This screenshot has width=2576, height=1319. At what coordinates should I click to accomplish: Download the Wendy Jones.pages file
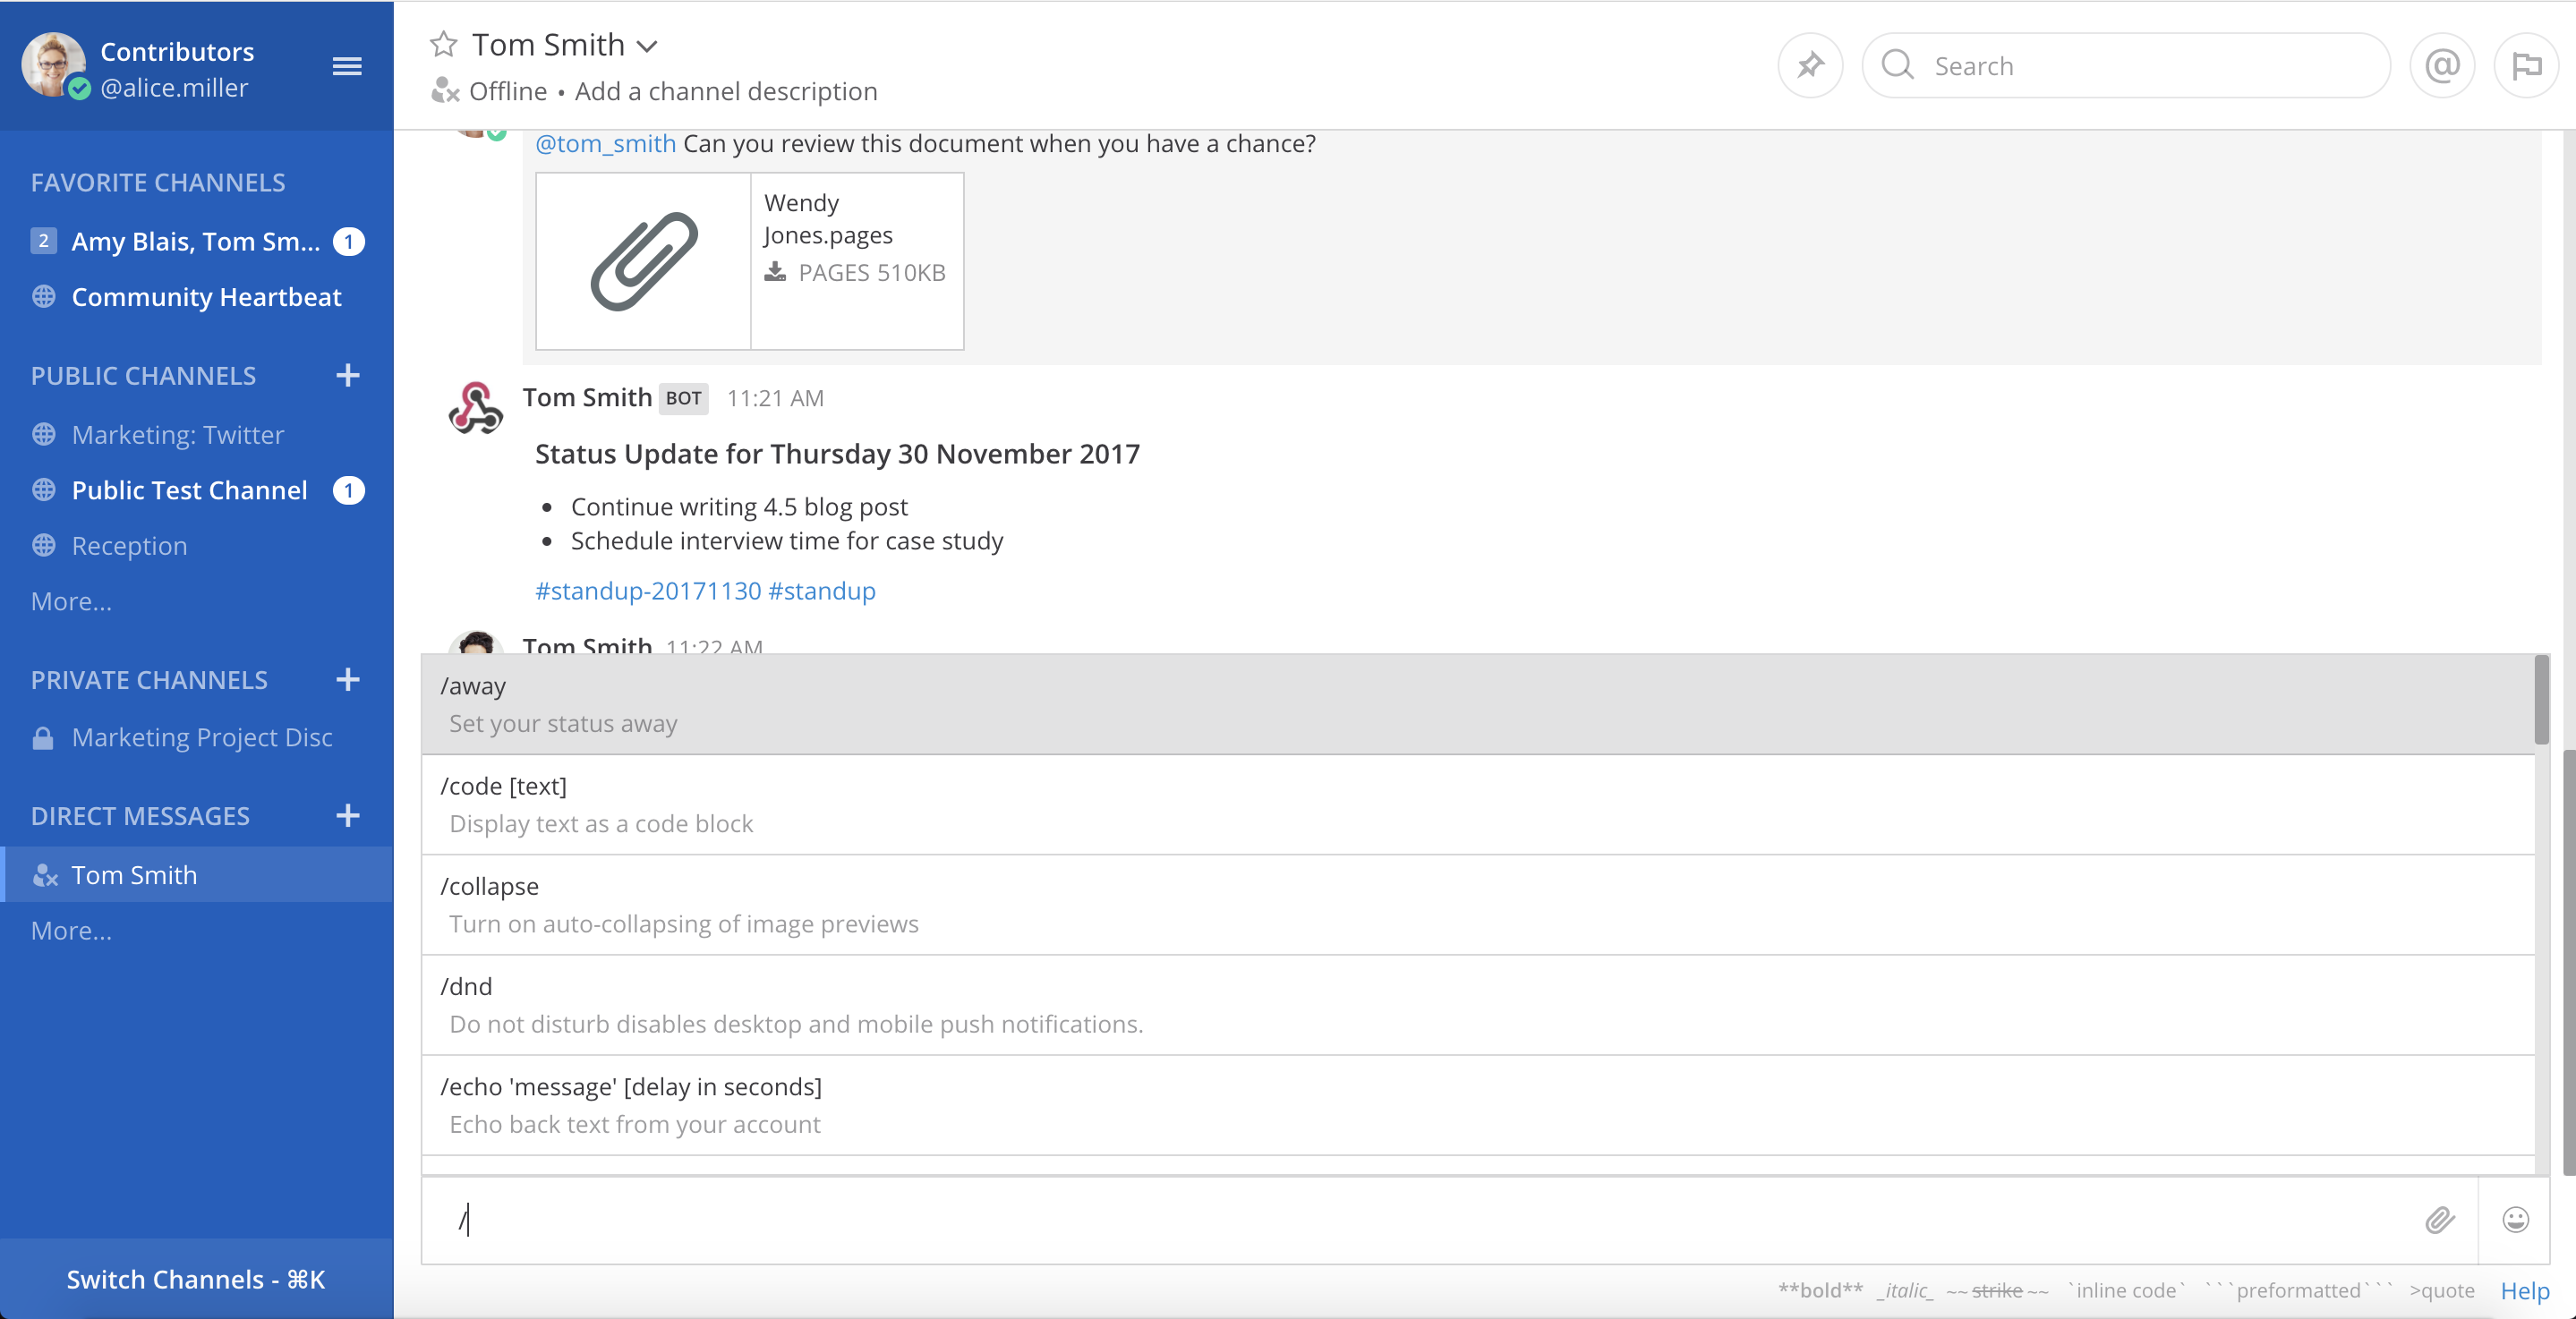(775, 272)
